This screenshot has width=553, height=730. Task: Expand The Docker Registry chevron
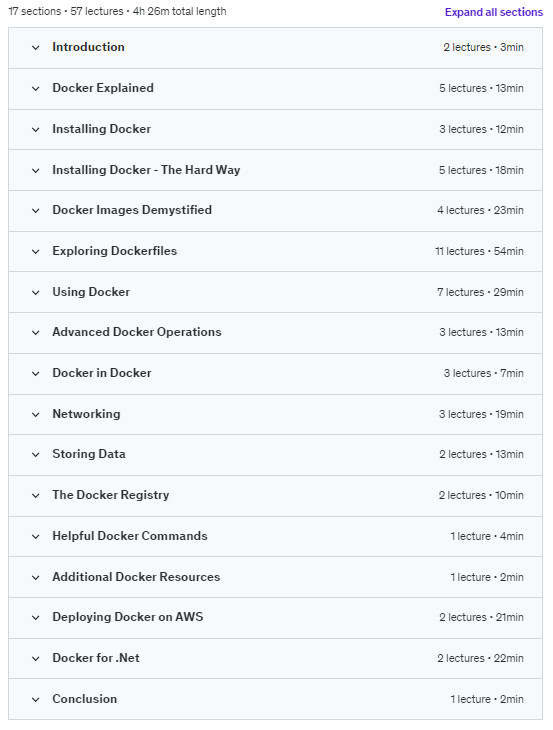[x=35, y=495]
